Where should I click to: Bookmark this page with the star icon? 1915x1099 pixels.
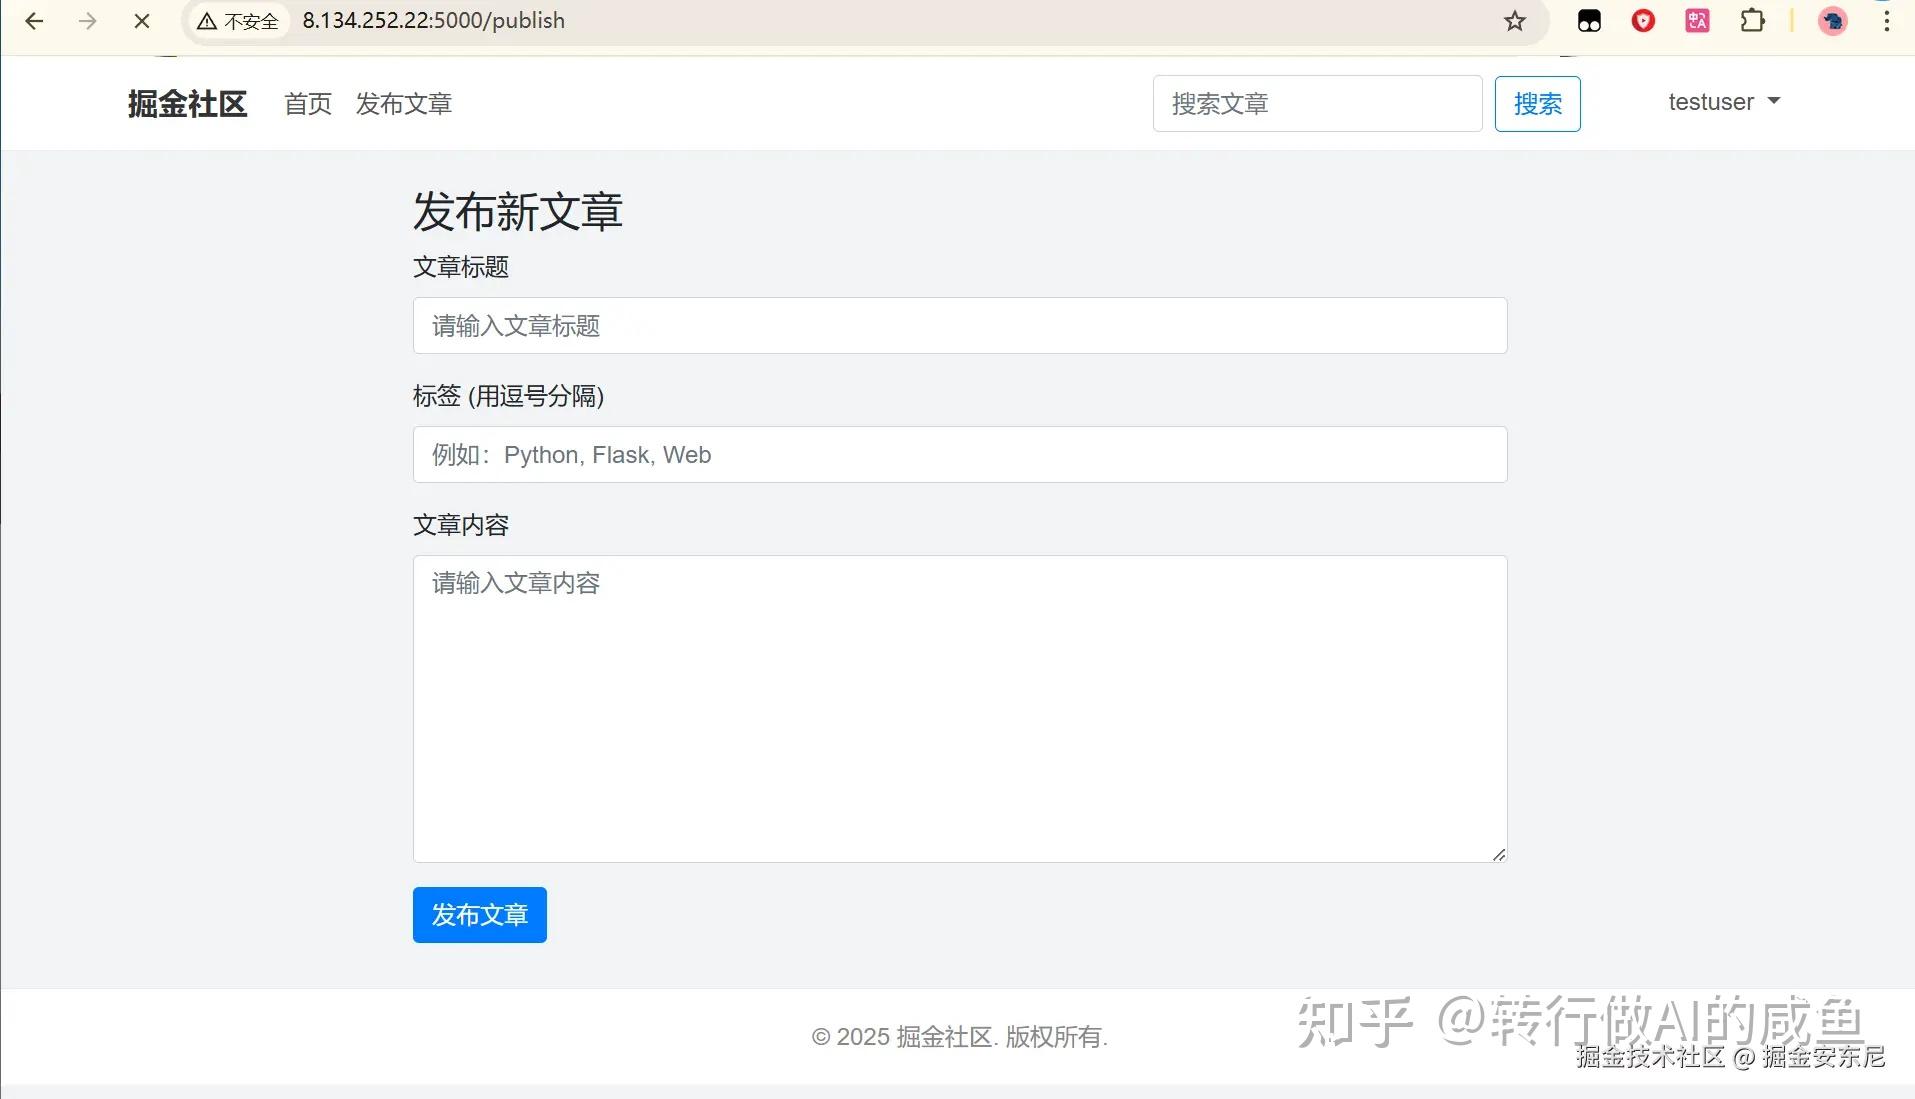click(1515, 21)
